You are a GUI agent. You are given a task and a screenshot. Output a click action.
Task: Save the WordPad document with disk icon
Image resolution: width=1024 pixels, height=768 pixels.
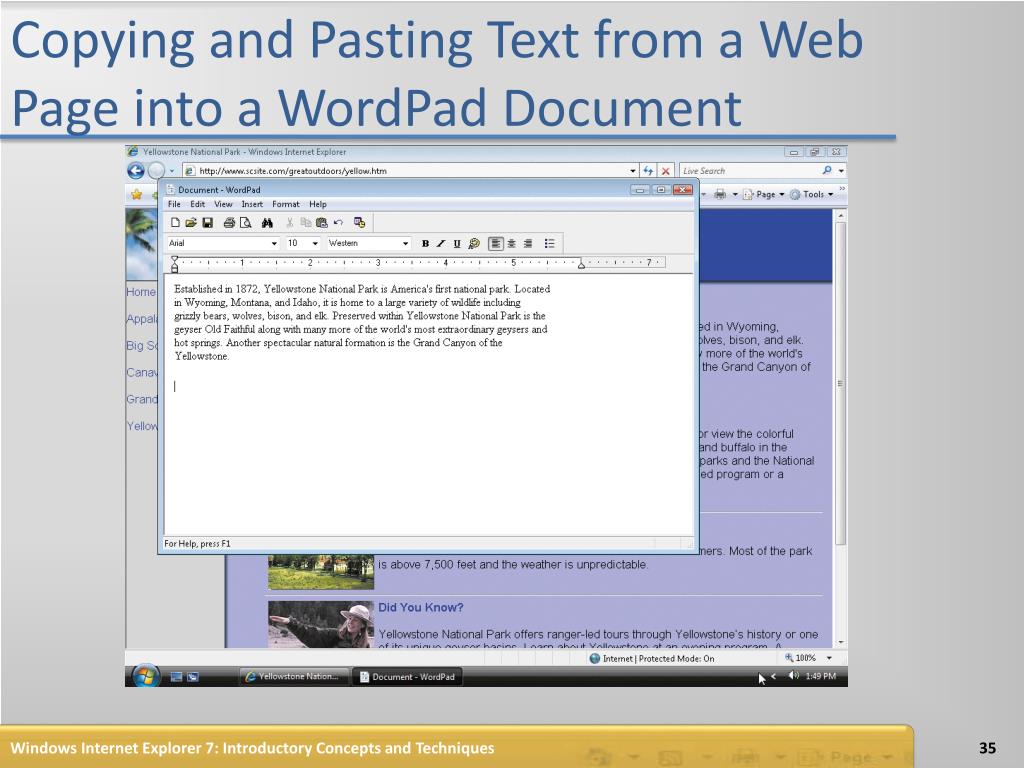pyautogui.click(x=208, y=223)
